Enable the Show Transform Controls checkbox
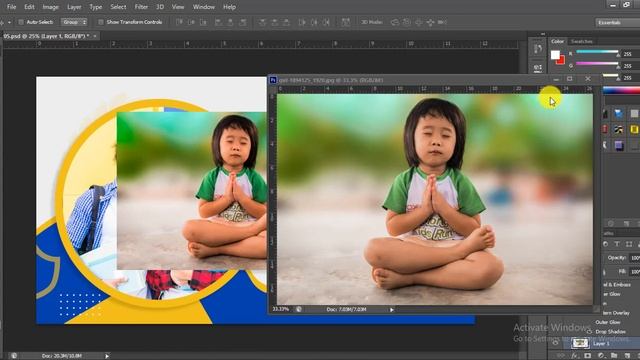Screen dimensions: 640x360 click(x=100, y=22)
